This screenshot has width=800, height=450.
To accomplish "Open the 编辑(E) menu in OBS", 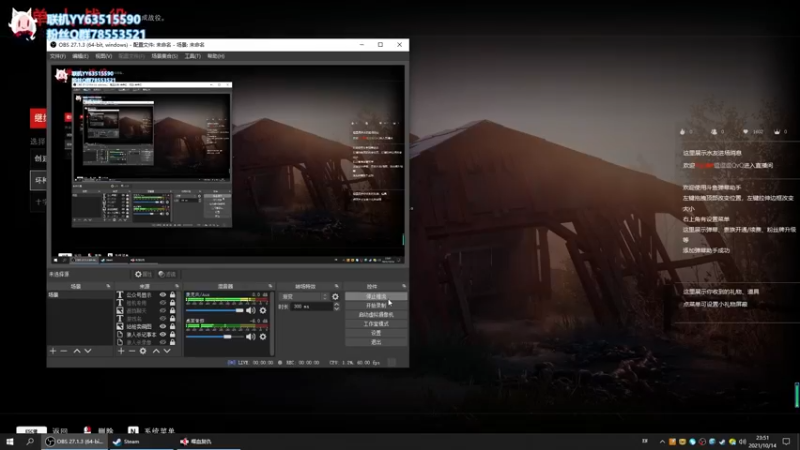I will click(80, 56).
